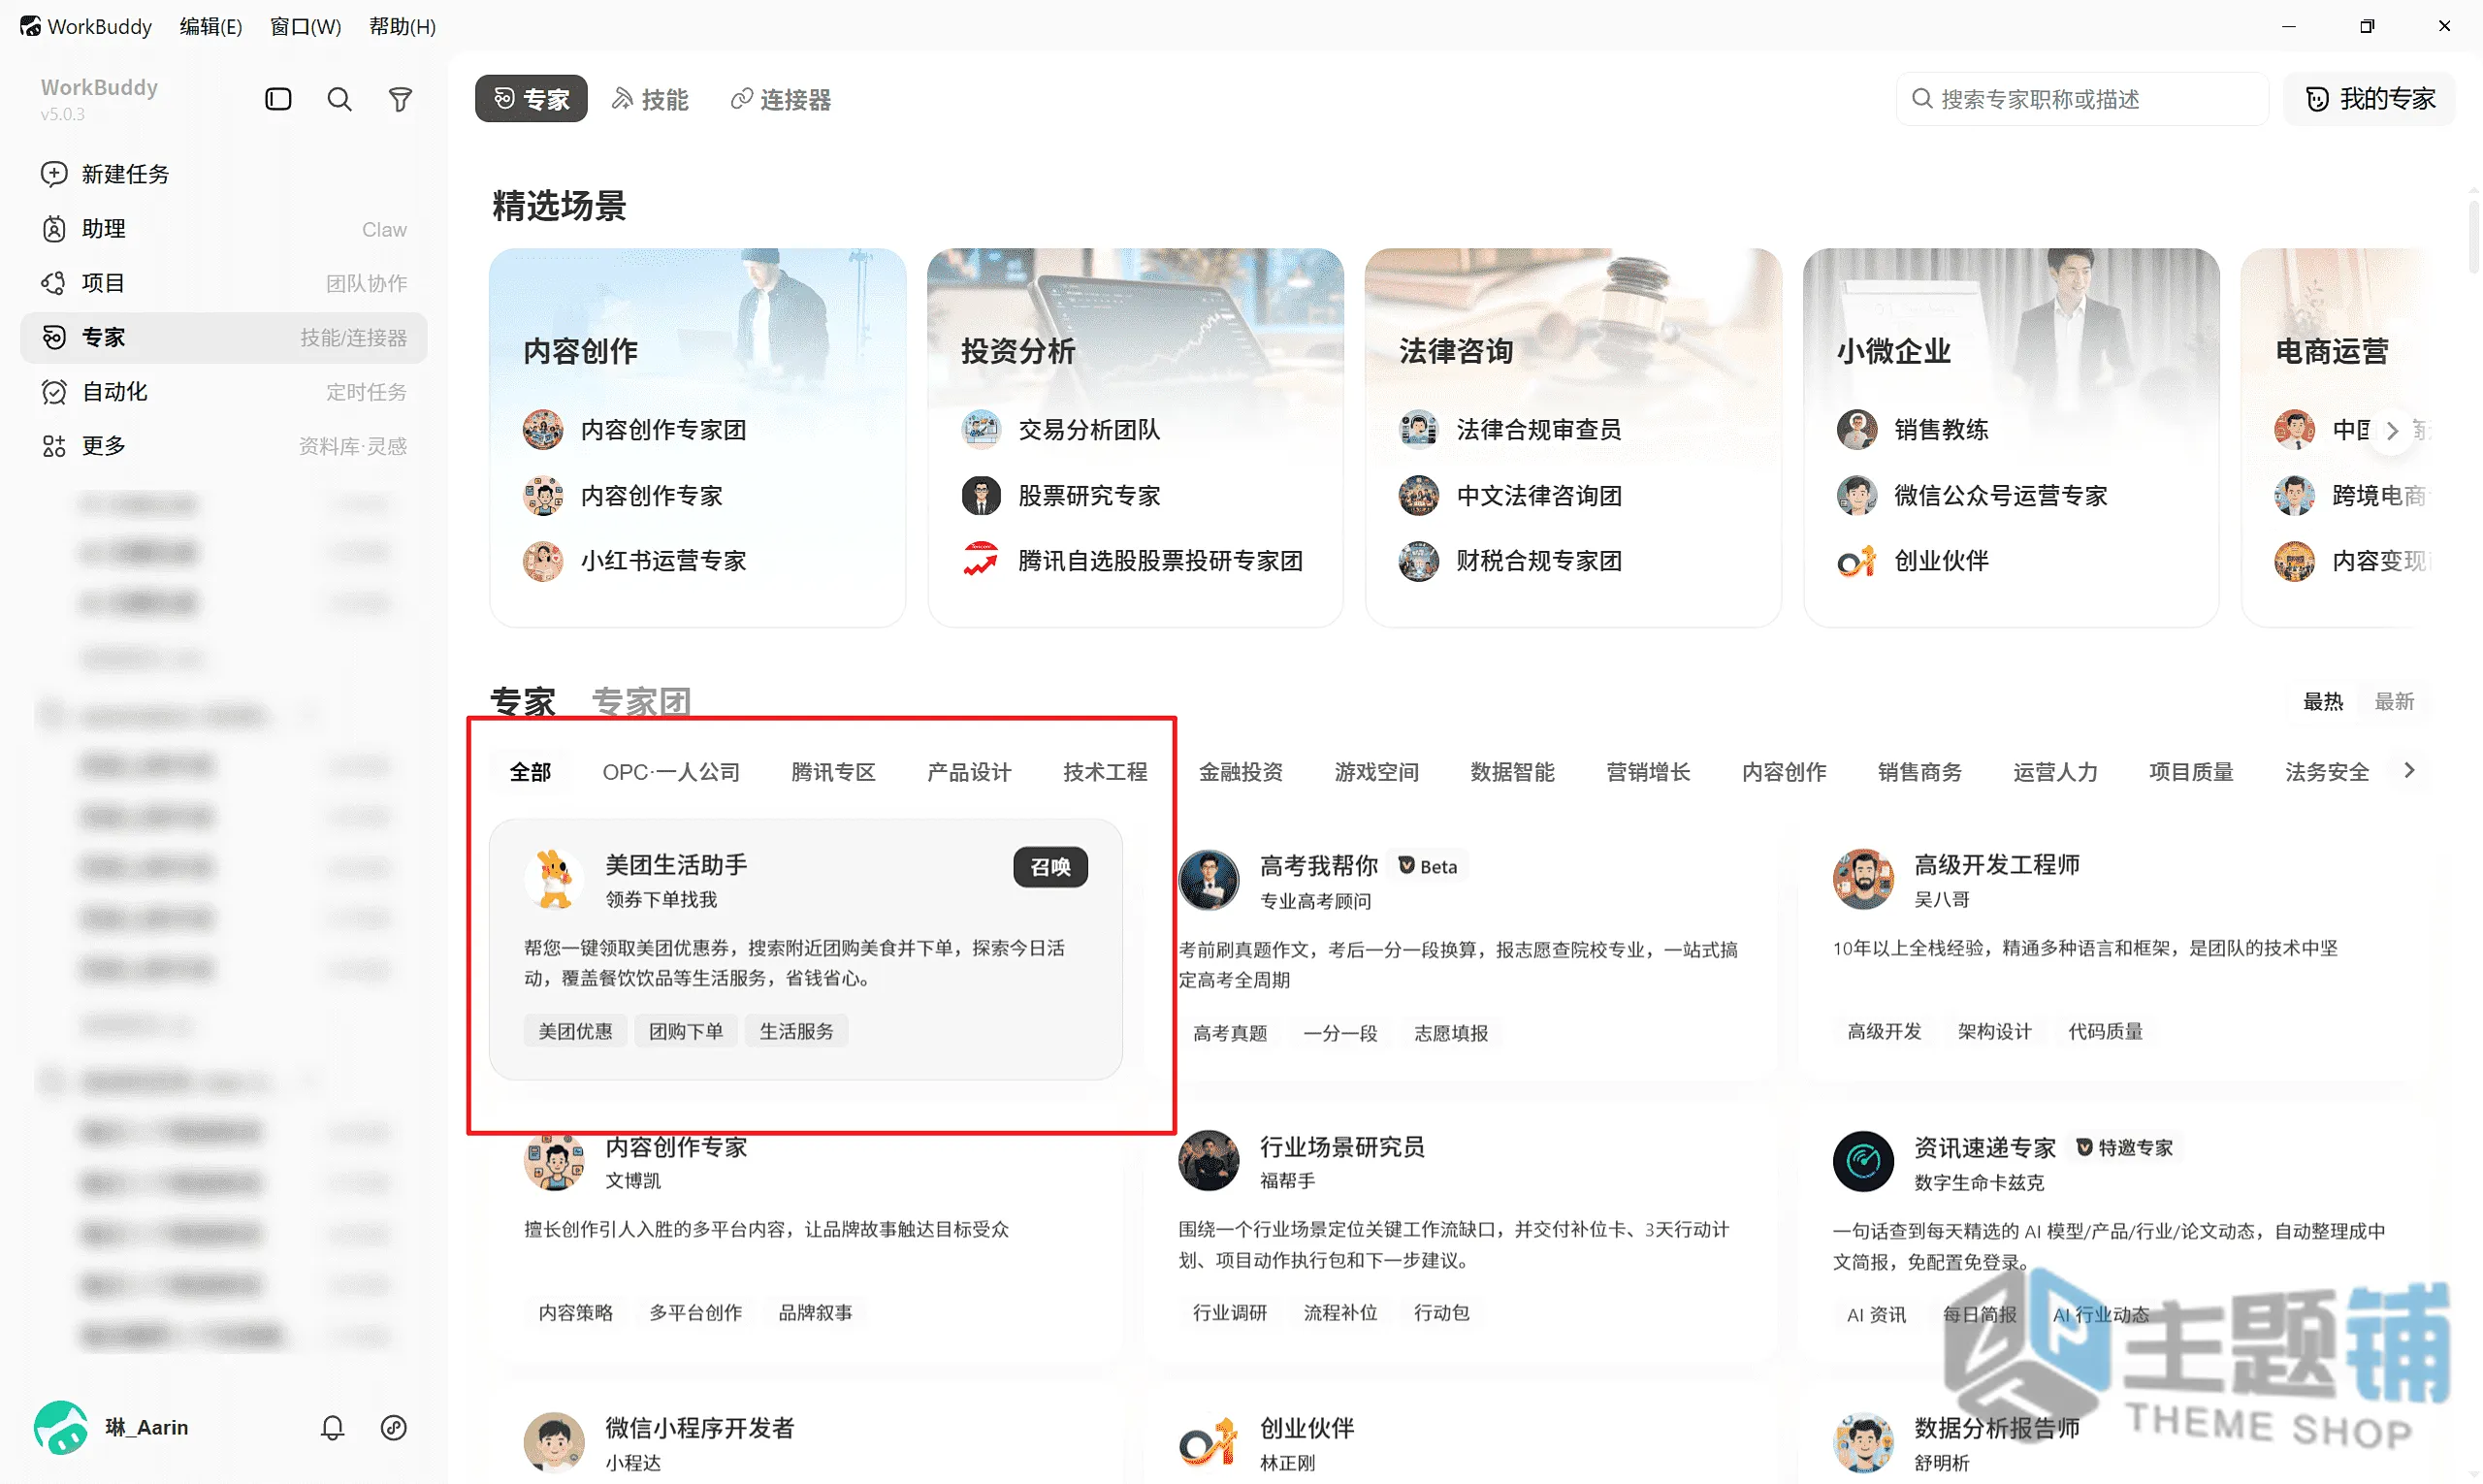
Task: Select the 腾讯专区 category
Action: [x=833, y=772]
